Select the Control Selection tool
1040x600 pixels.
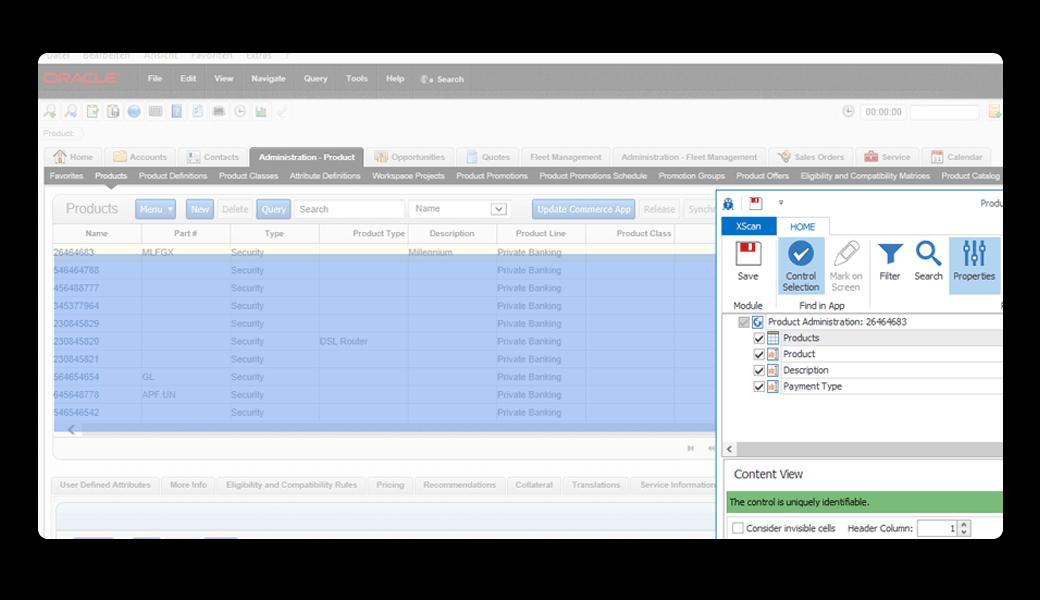pos(800,263)
